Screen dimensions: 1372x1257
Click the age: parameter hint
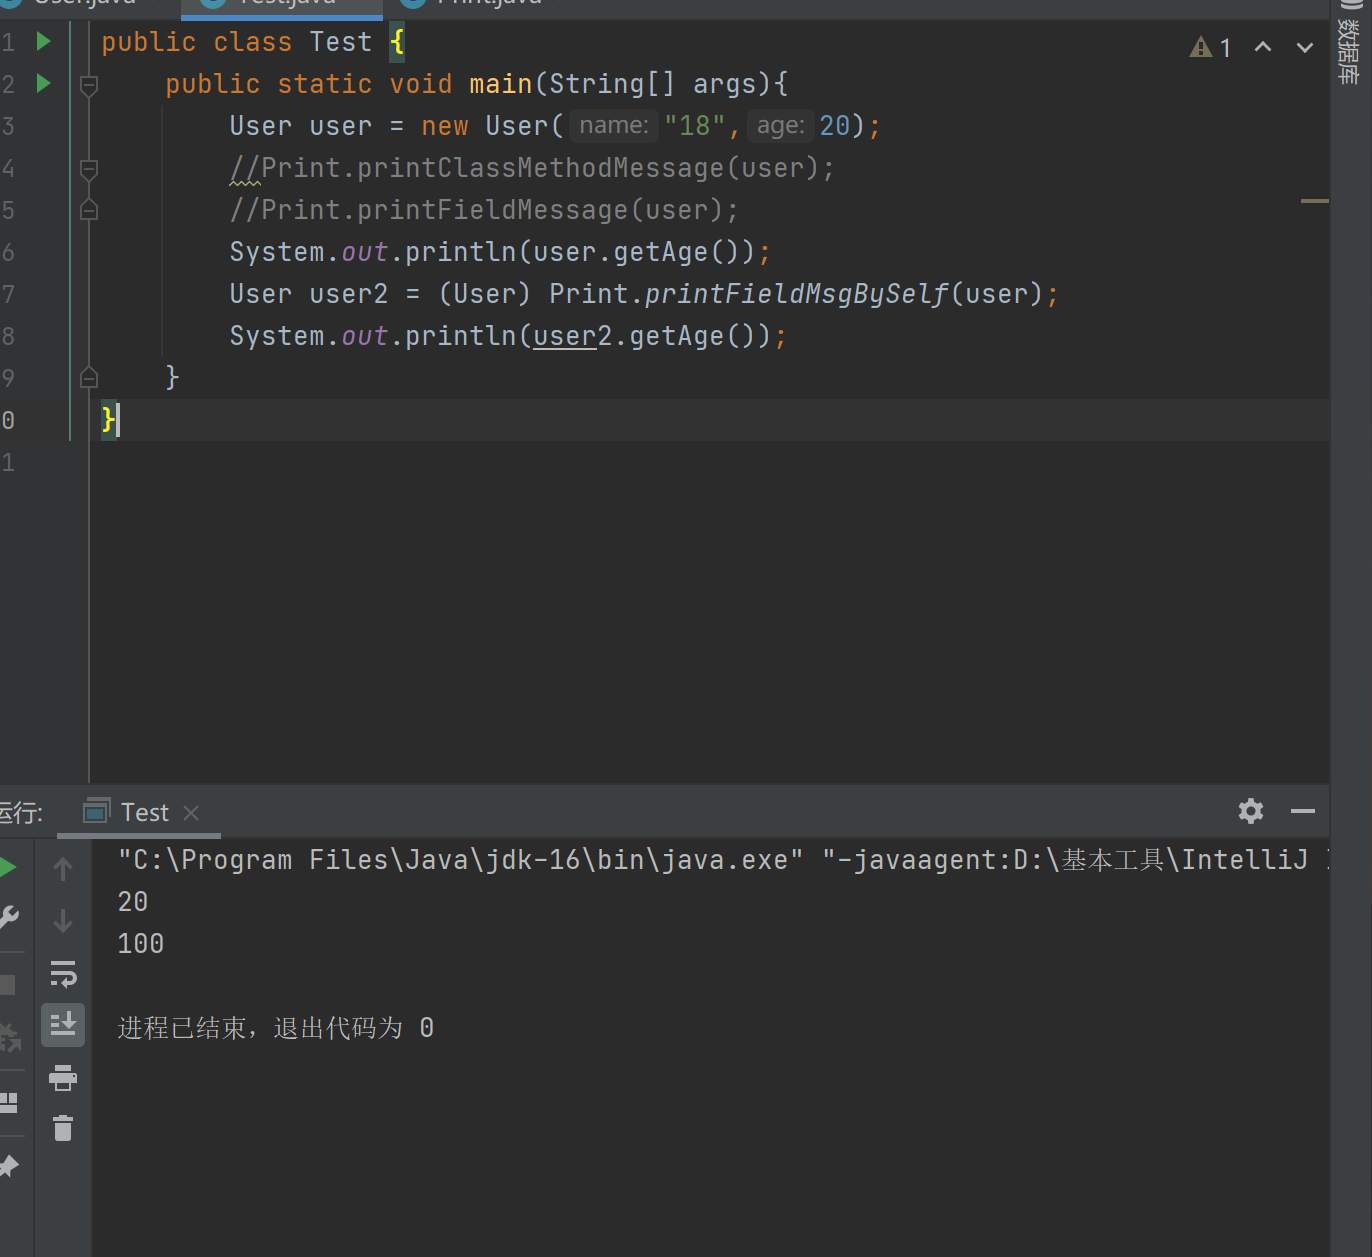(x=781, y=126)
